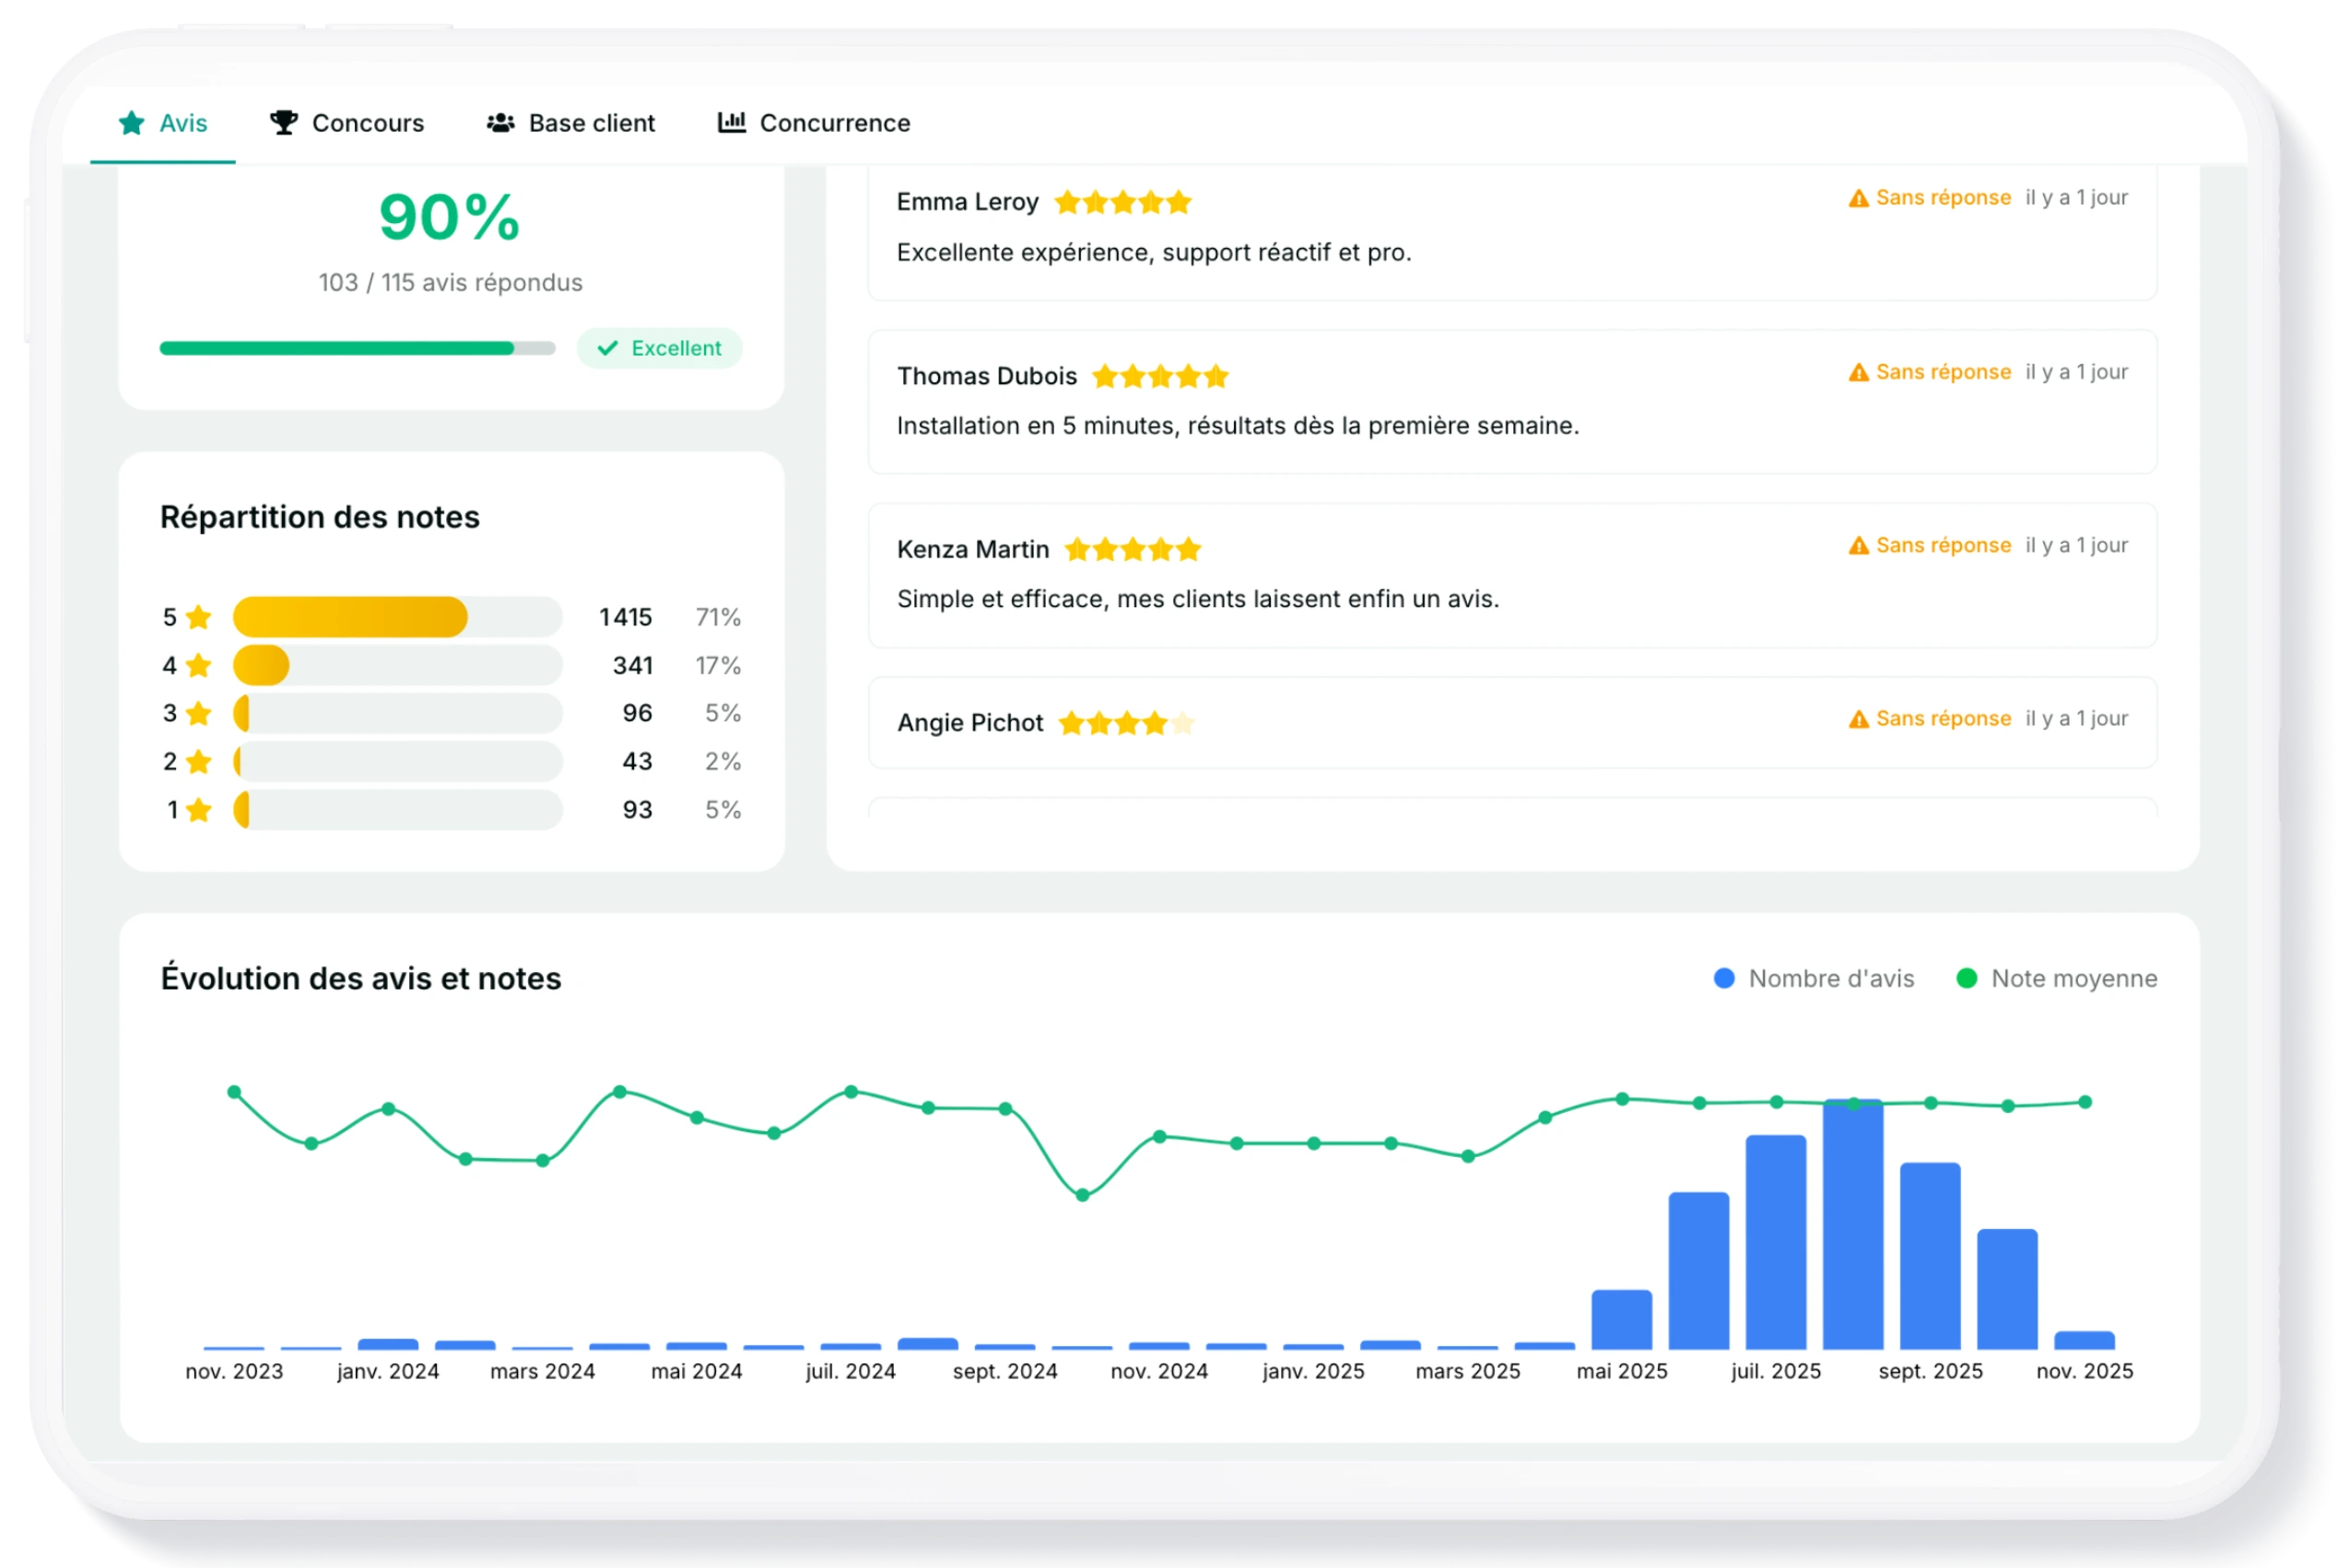The width and height of the screenshot is (2337, 1568).
Task: Click the bar chart icon beside Concurrence
Action: (731, 122)
